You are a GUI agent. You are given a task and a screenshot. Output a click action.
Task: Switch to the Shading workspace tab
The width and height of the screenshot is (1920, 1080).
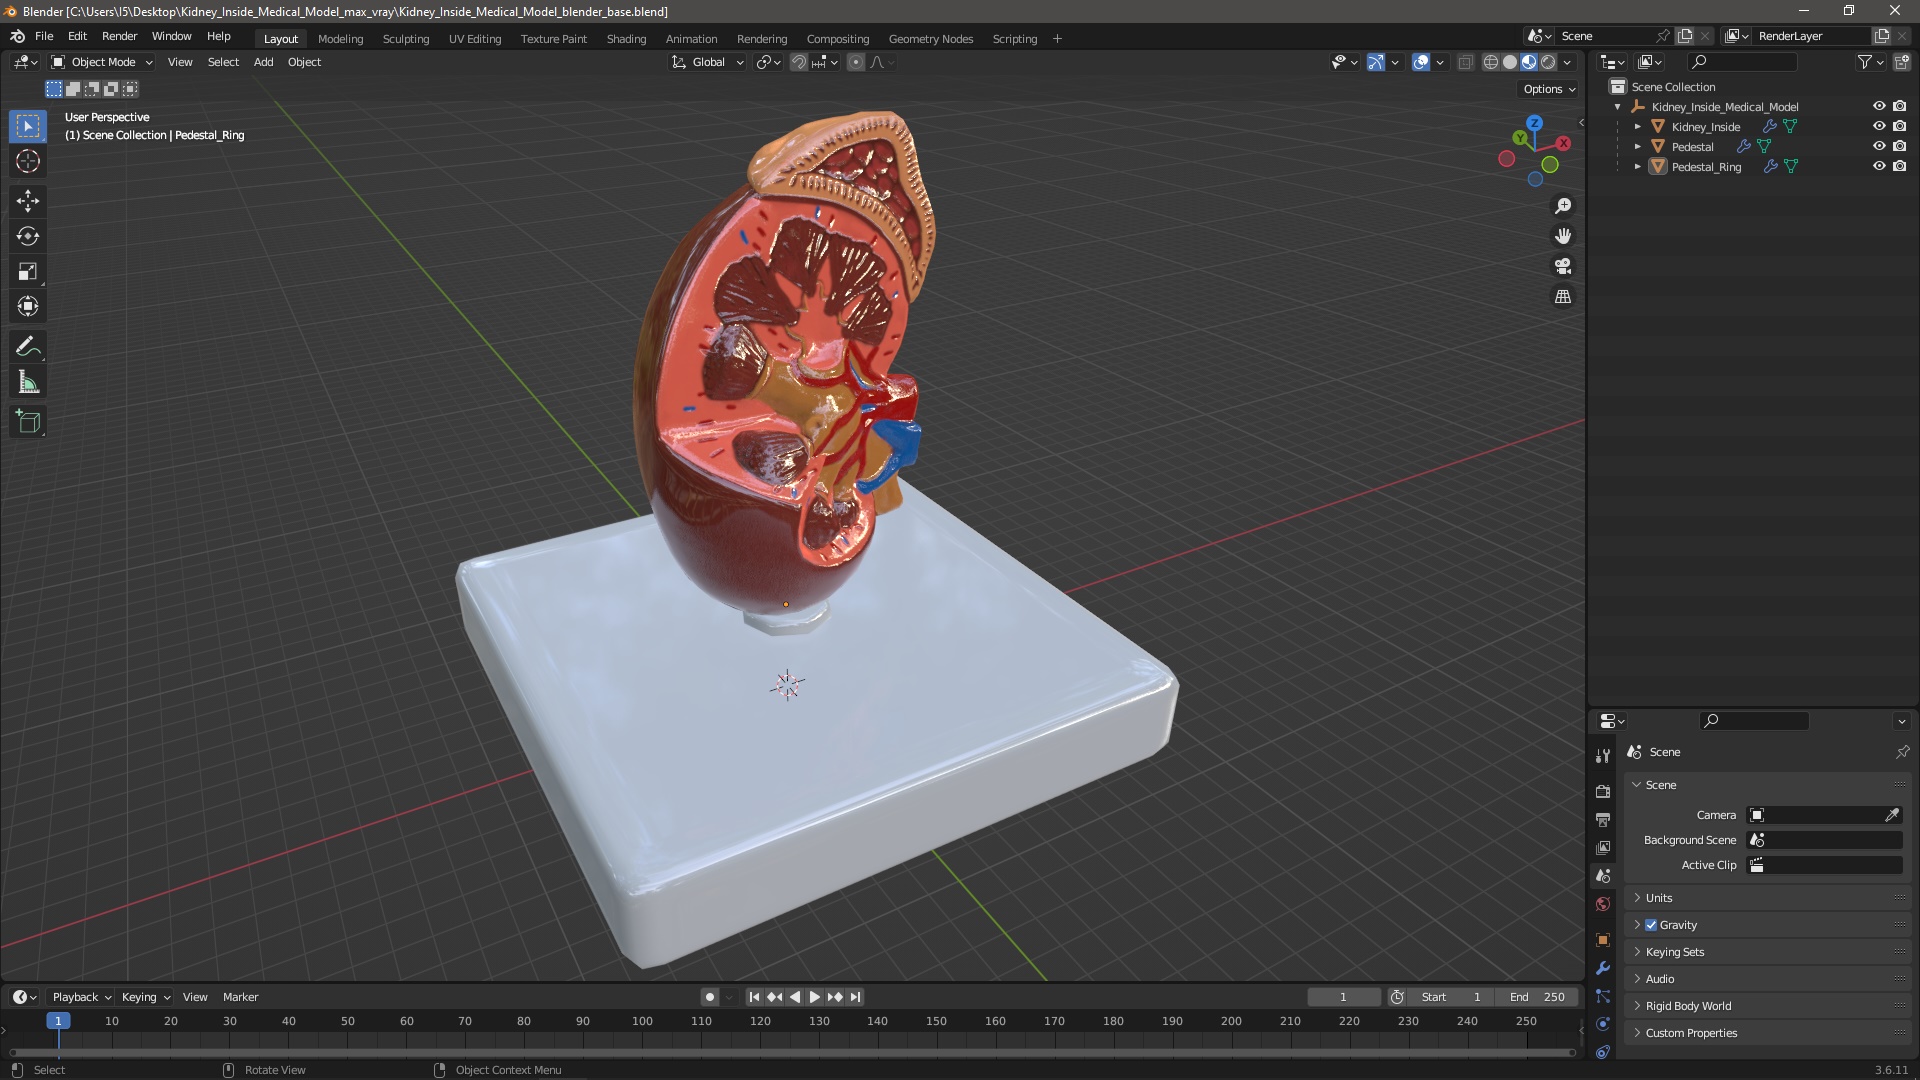tap(626, 39)
